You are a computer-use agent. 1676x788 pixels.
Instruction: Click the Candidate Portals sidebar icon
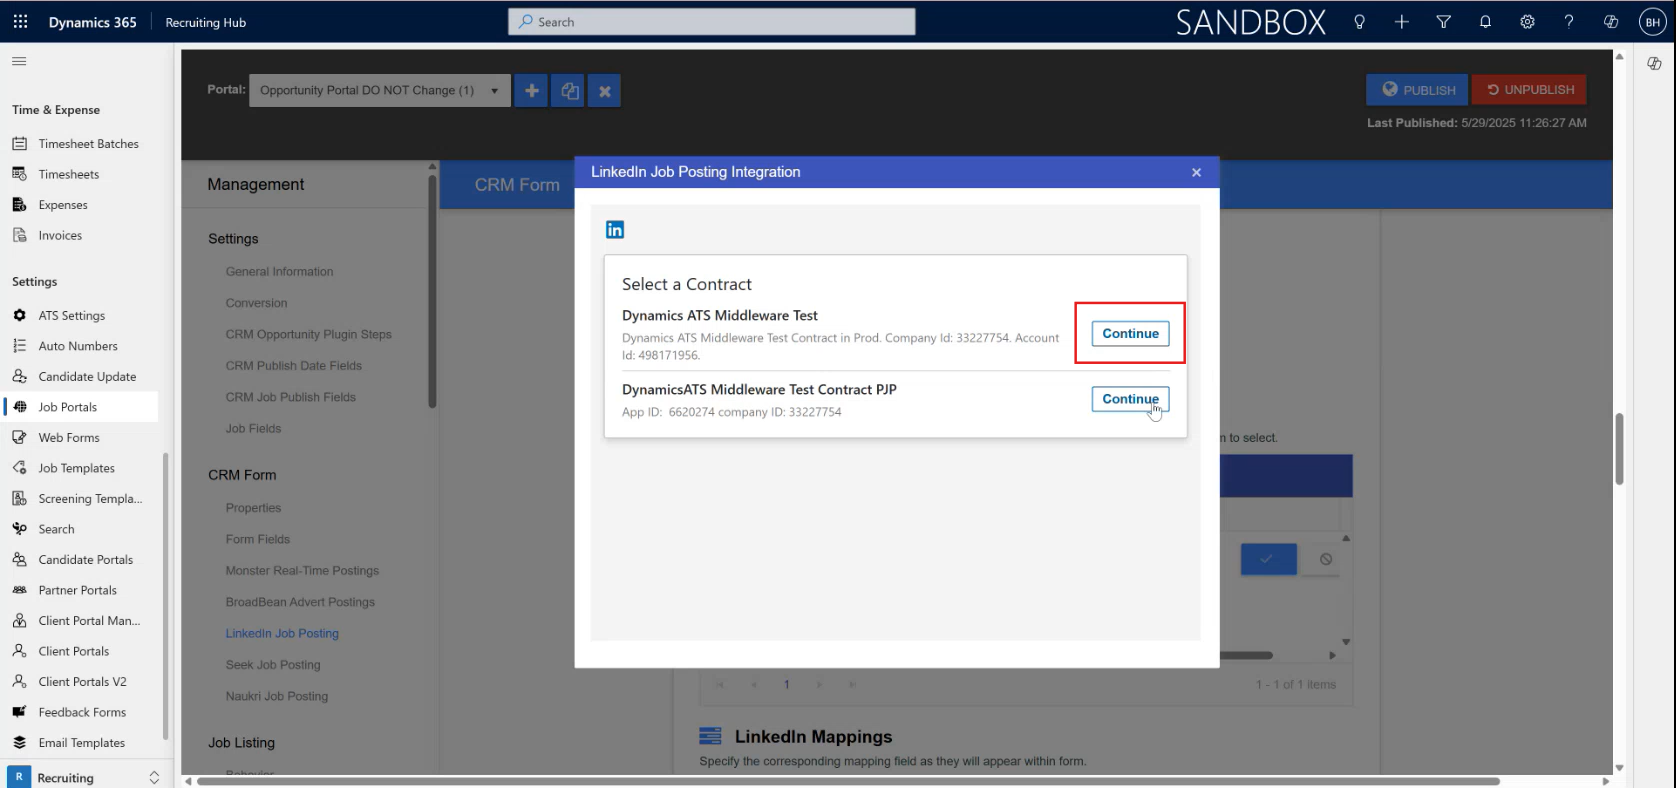(19, 560)
